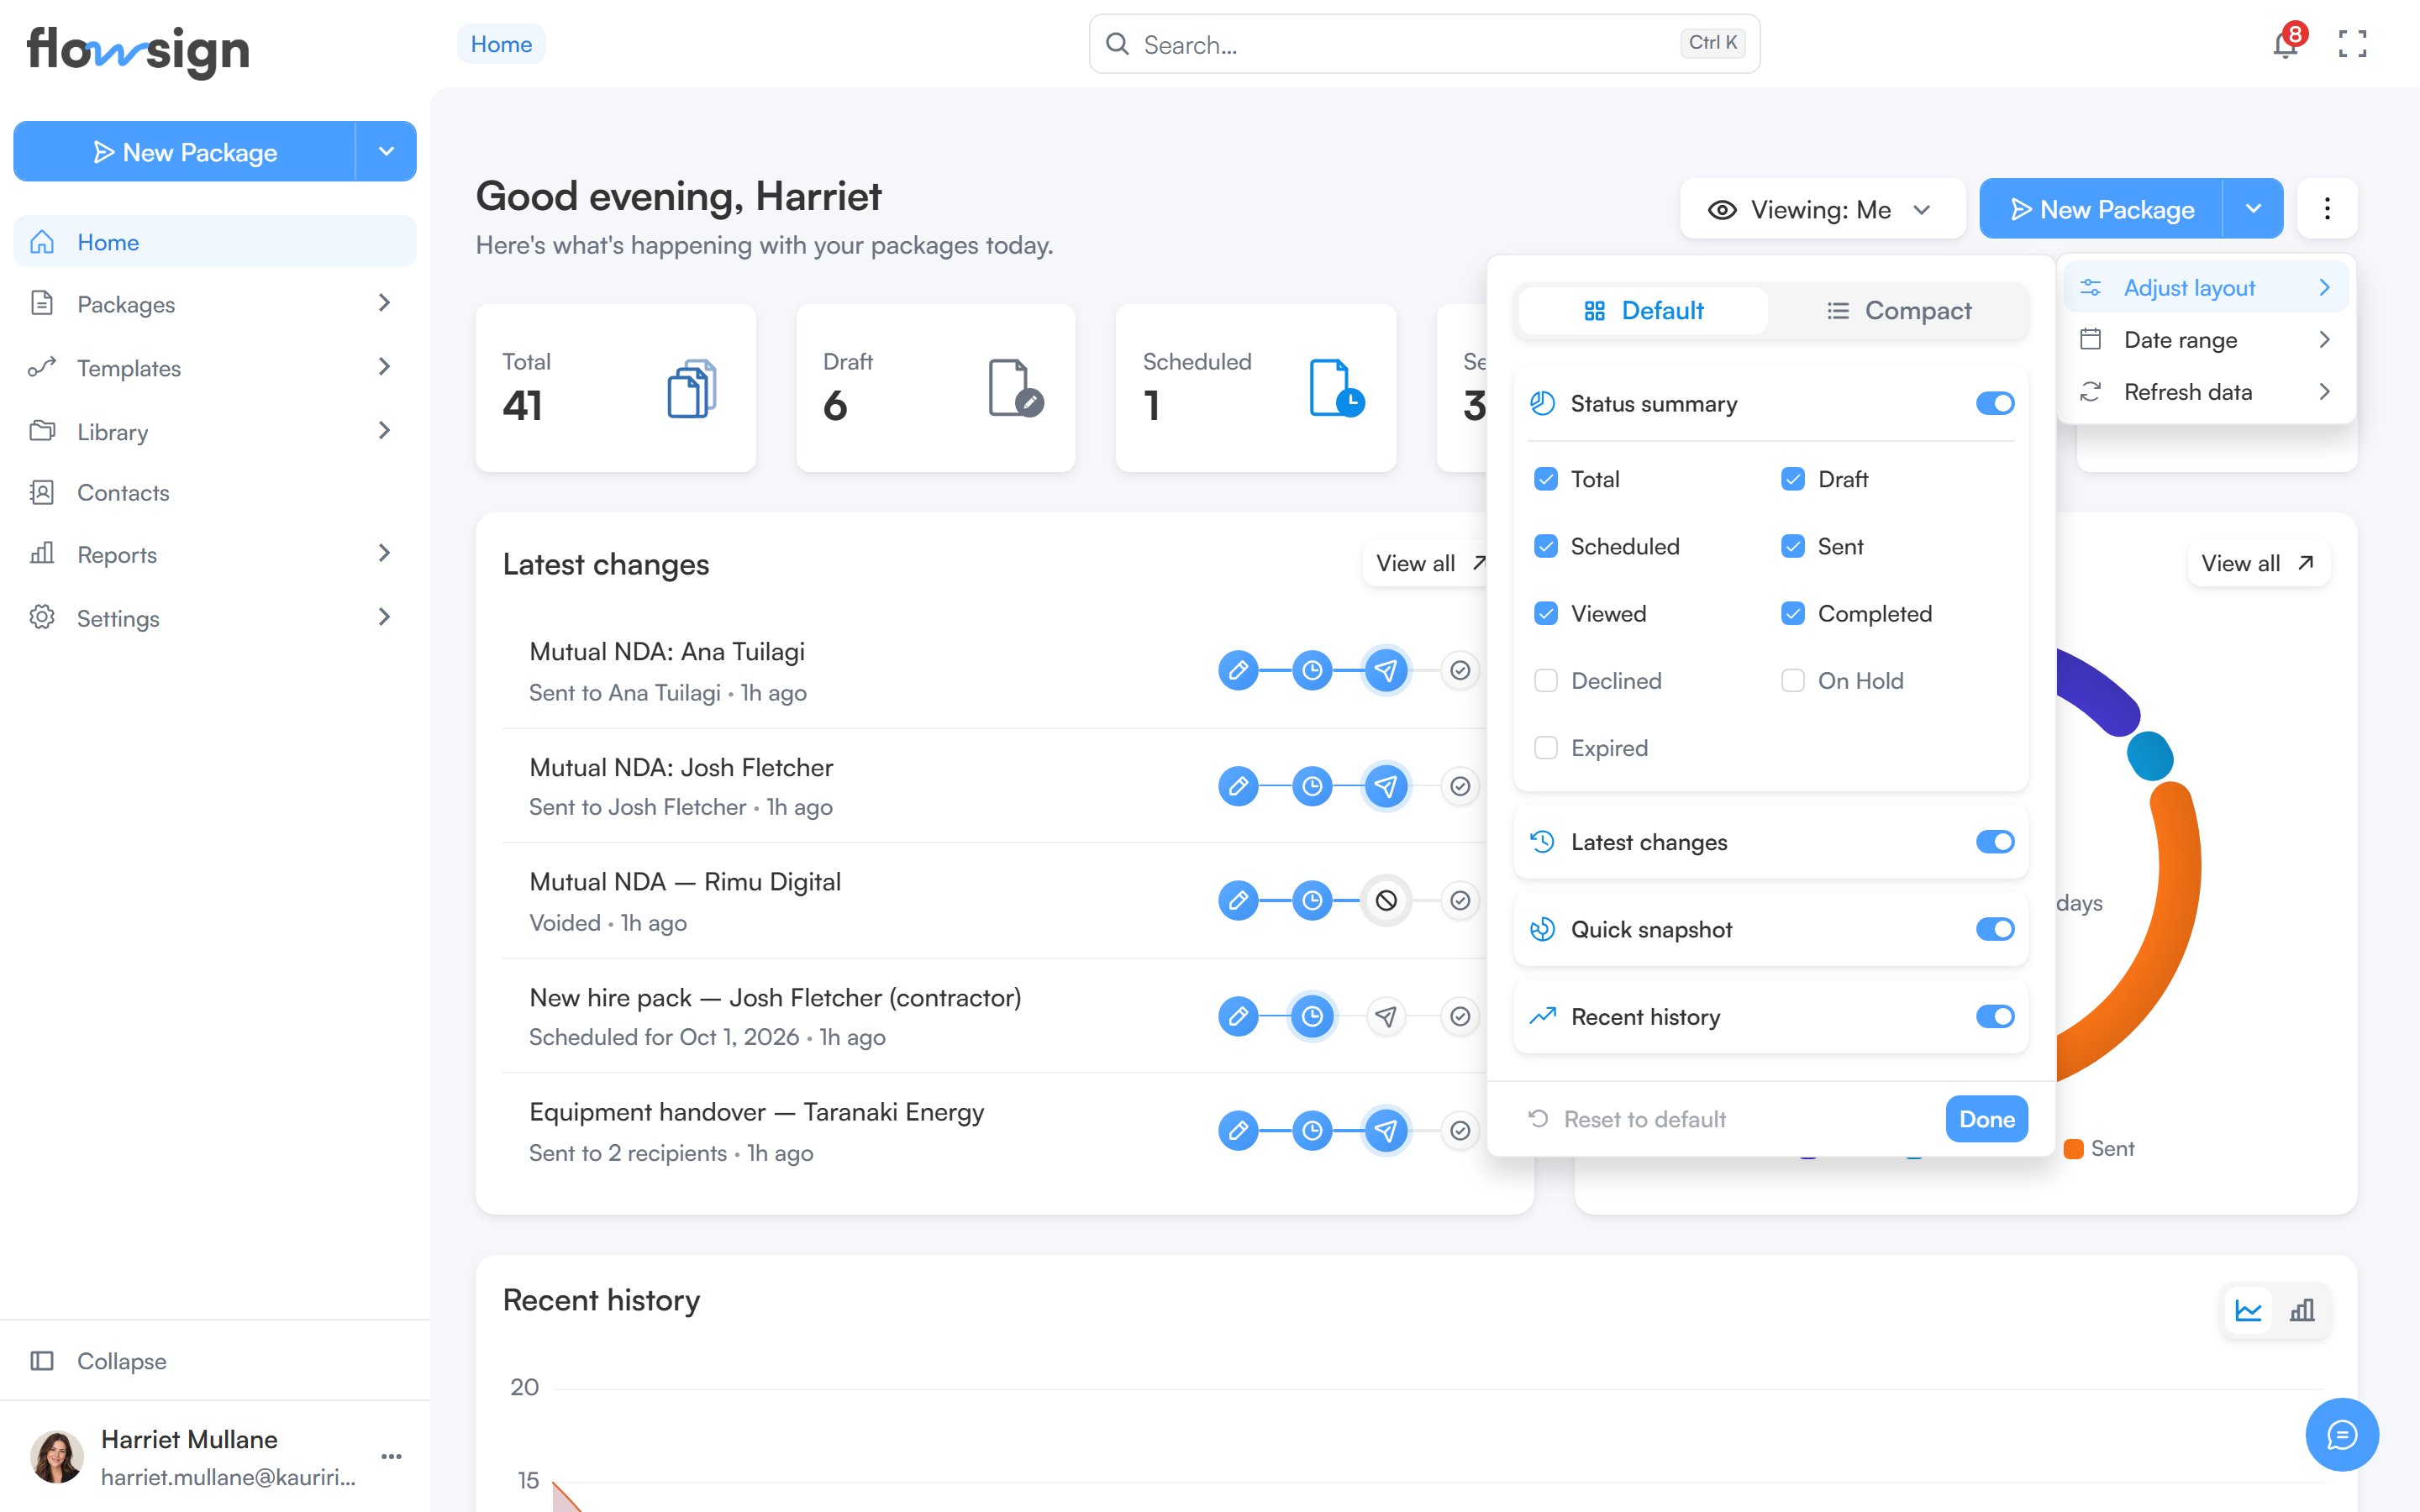This screenshot has width=2420, height=1512.
Task: Click Harriet Mullane's avatar photo
Action: (x=57, y=1457)
